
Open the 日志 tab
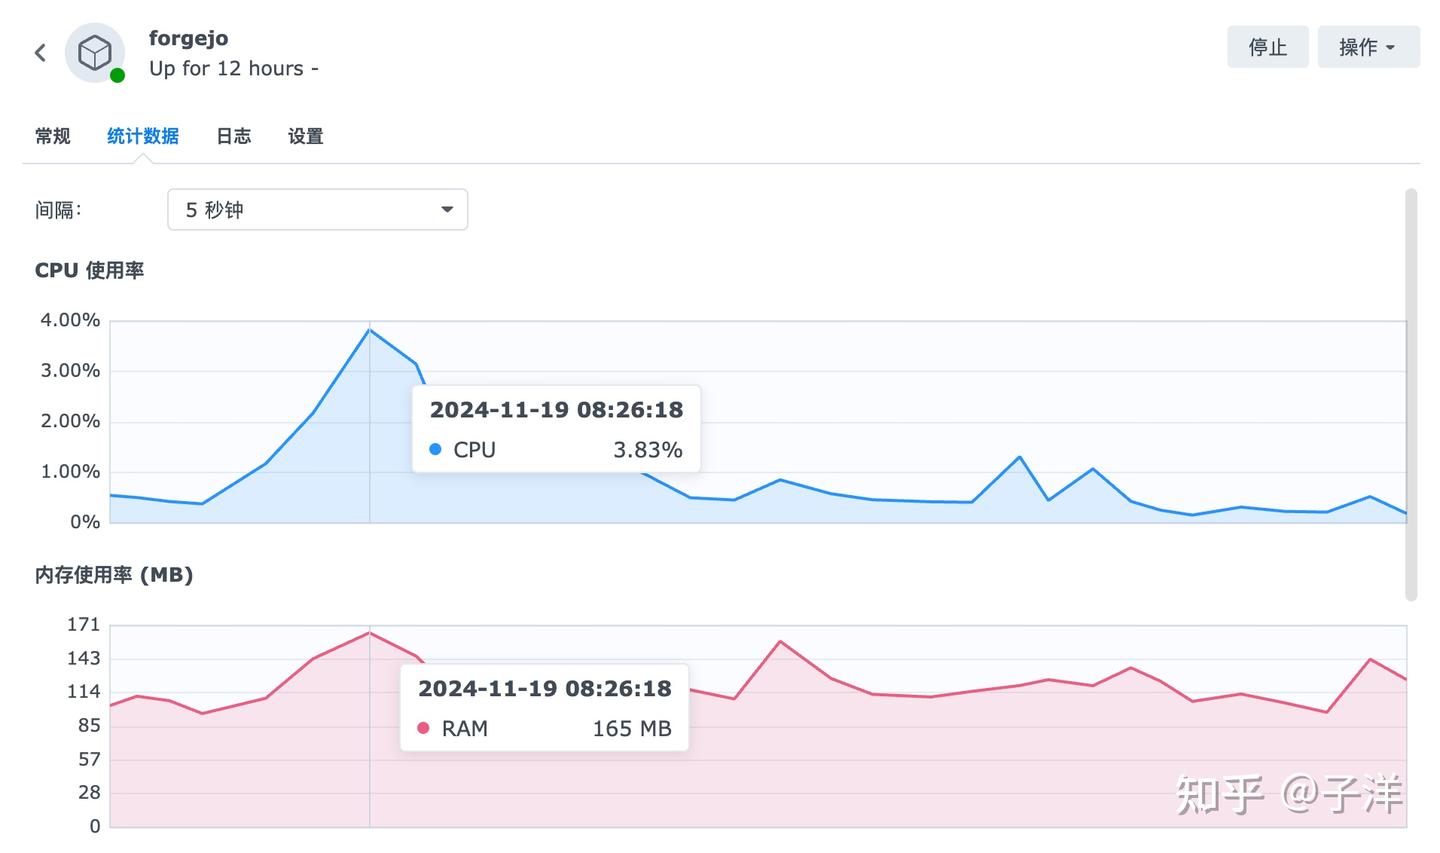[233, 136]
